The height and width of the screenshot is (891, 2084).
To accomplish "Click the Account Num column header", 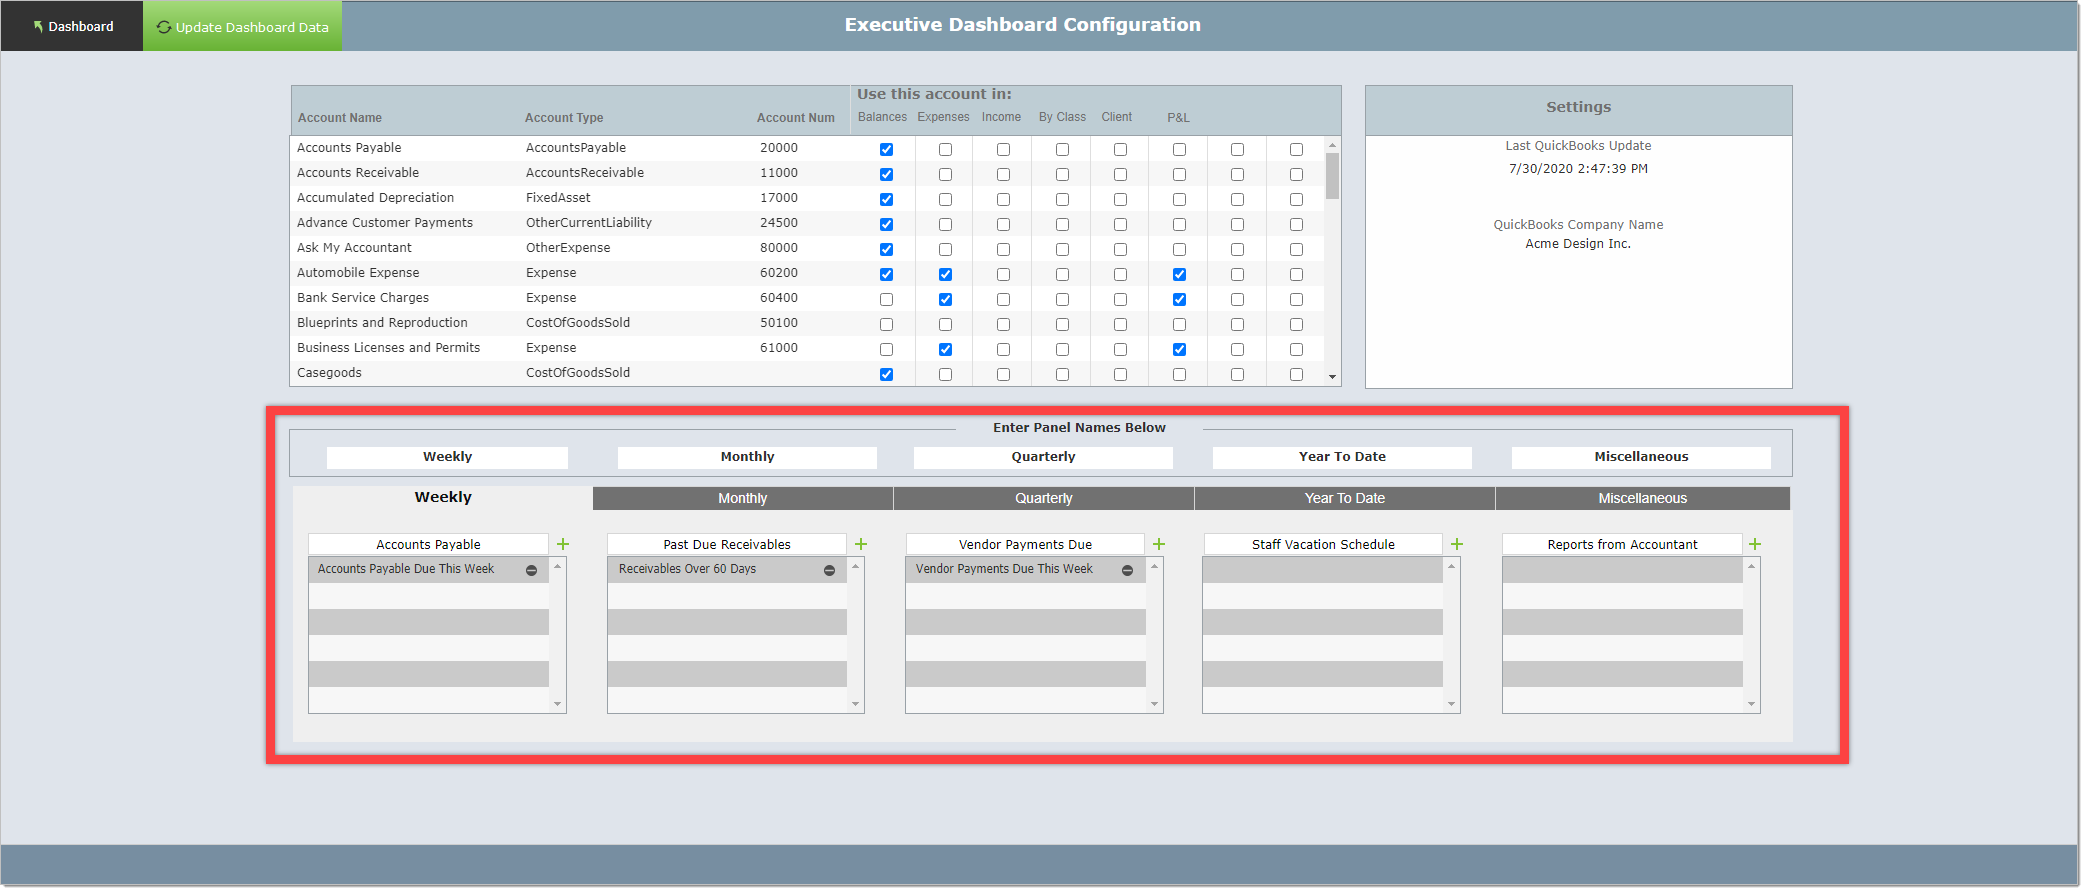I will [795, 118].
